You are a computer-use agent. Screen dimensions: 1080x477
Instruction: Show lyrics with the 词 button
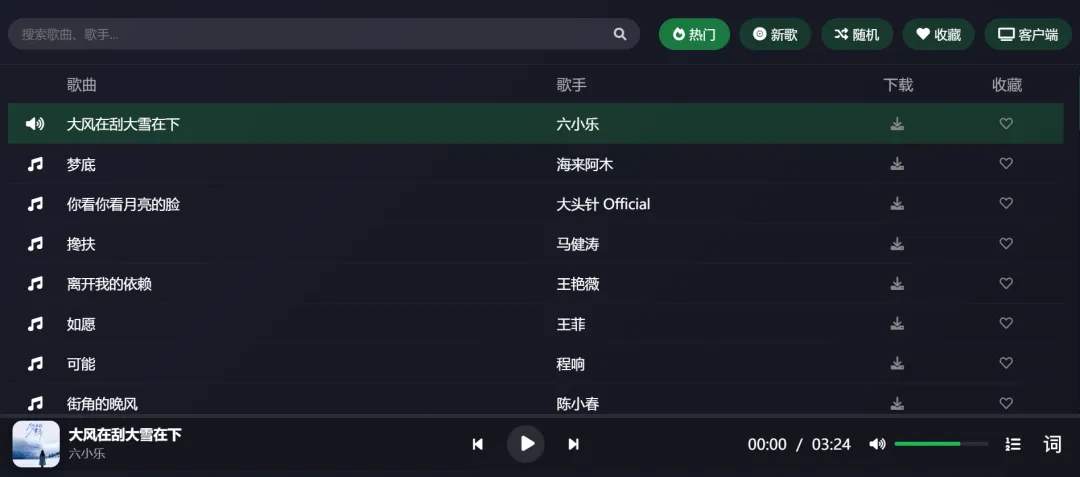[x=1052, y=444]
